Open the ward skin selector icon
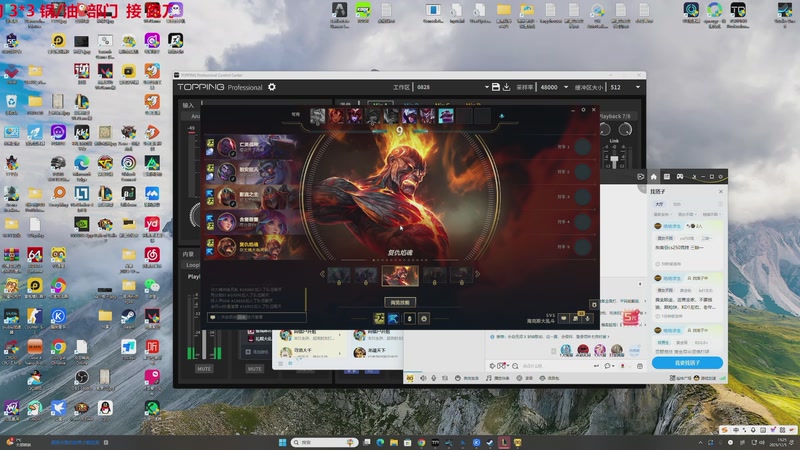 pos(409,318)
